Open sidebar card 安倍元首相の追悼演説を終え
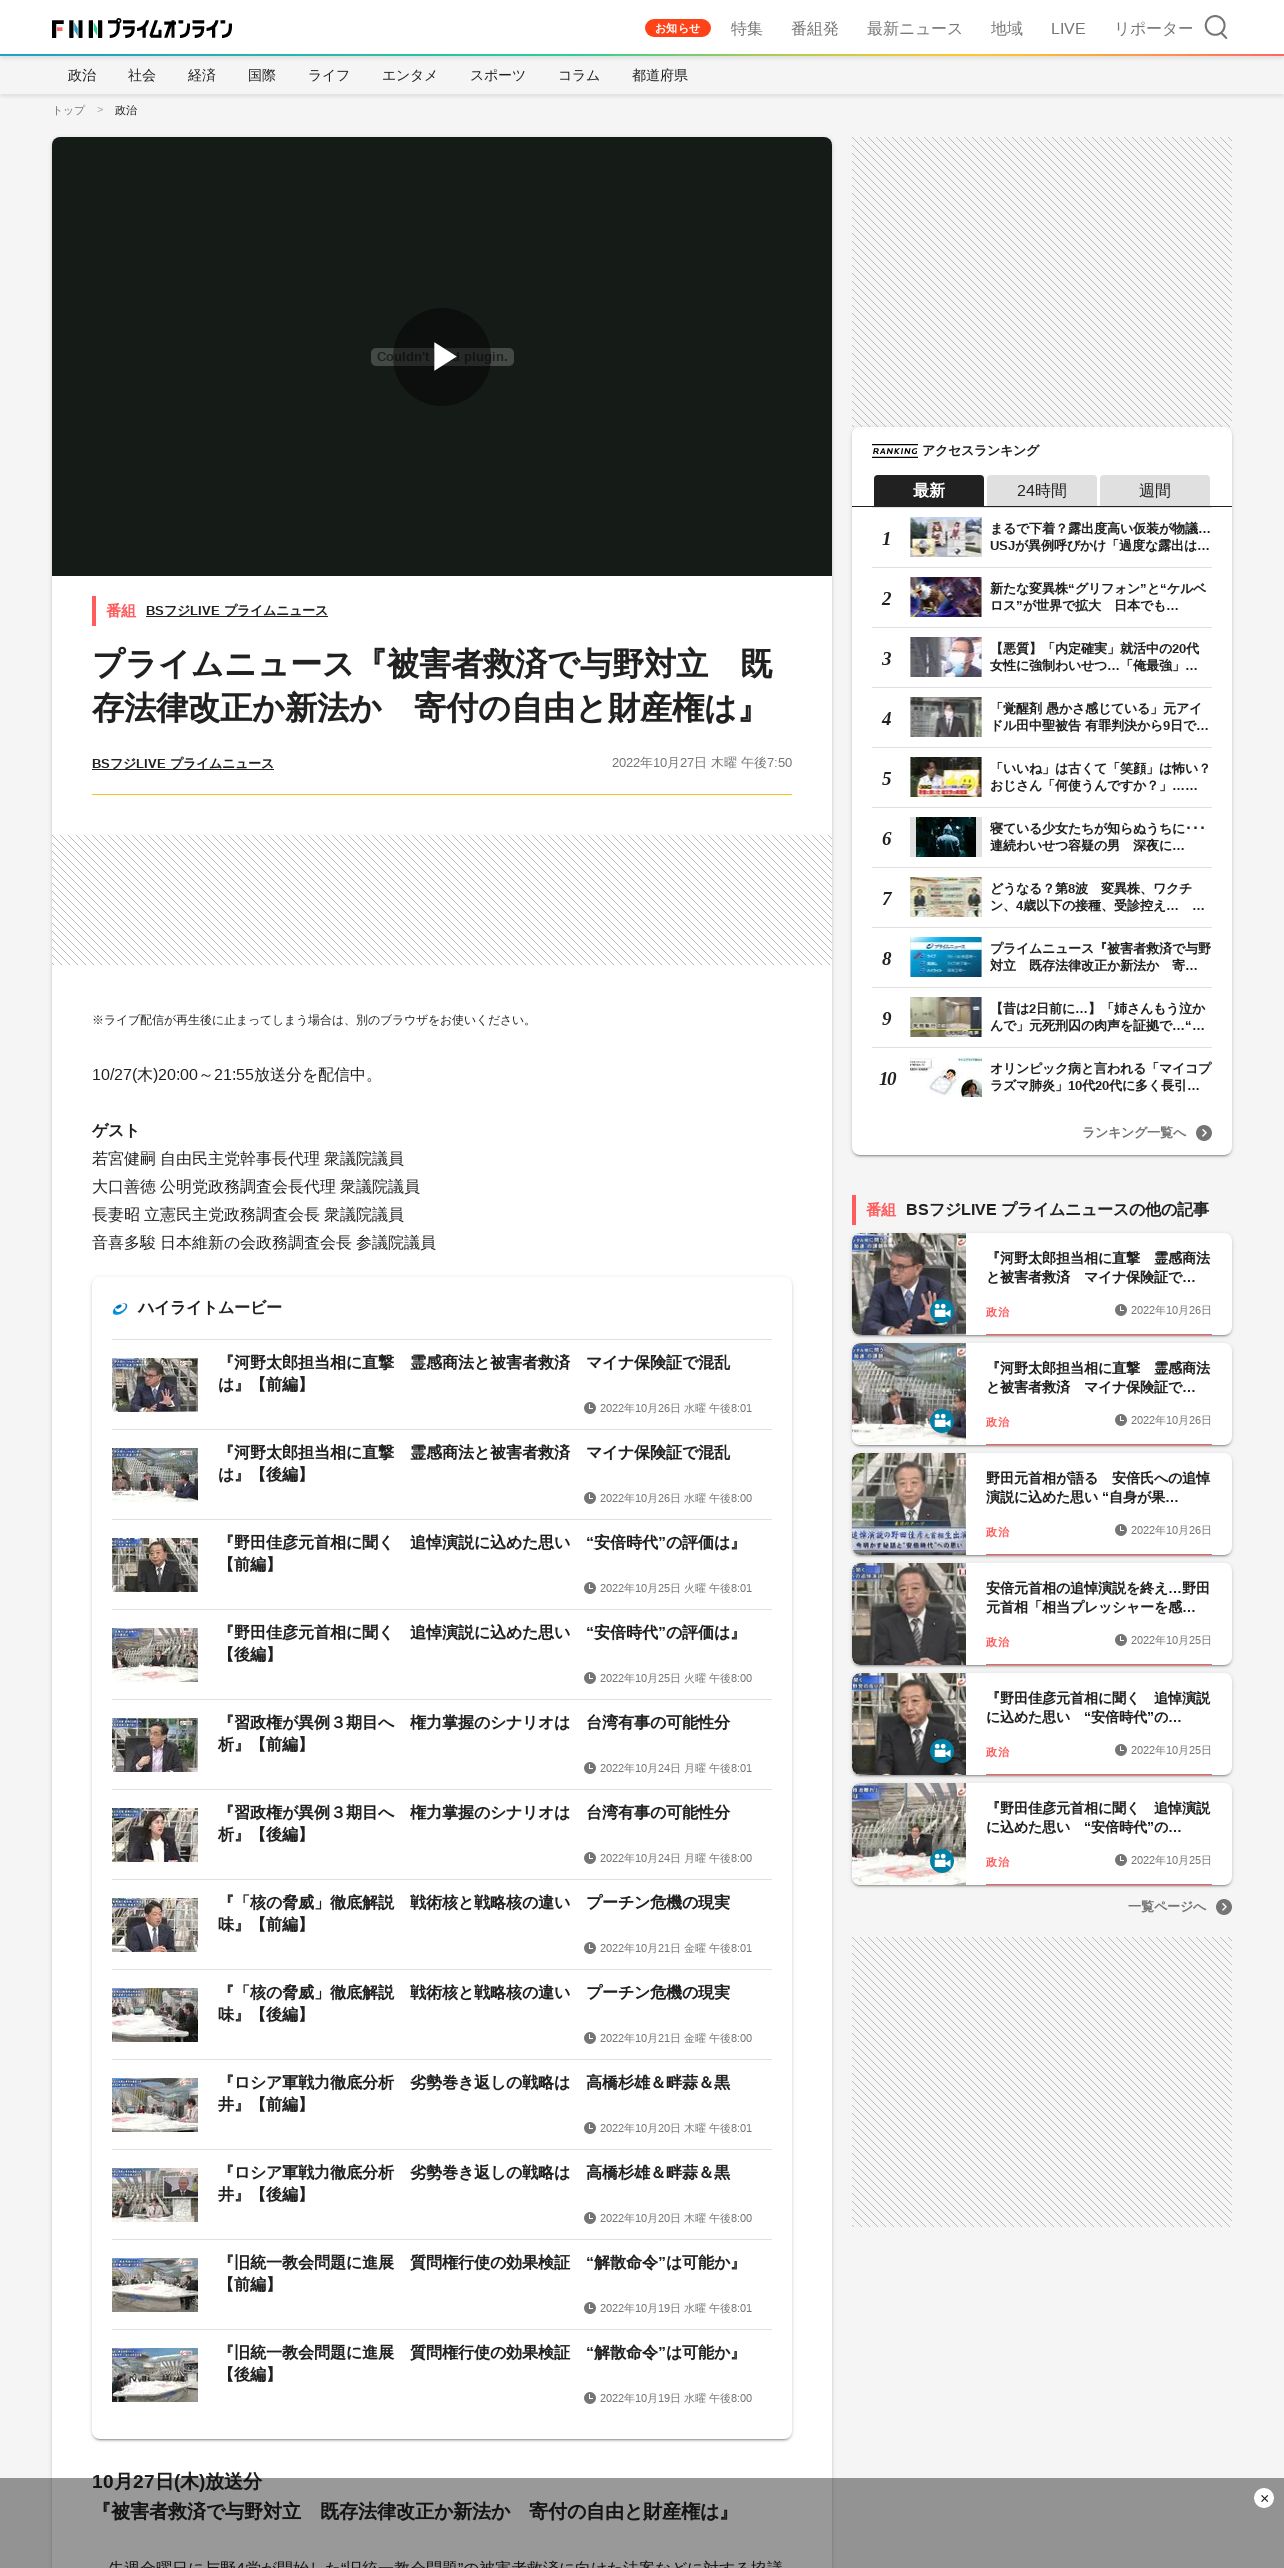 (1042, 1614)
